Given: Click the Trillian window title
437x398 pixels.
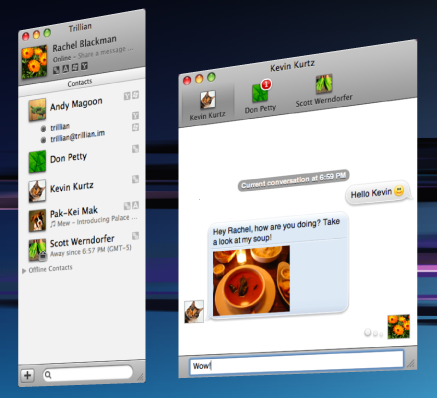Looking at the screenshot, I should pyautogui.click(x=80, y=27).
